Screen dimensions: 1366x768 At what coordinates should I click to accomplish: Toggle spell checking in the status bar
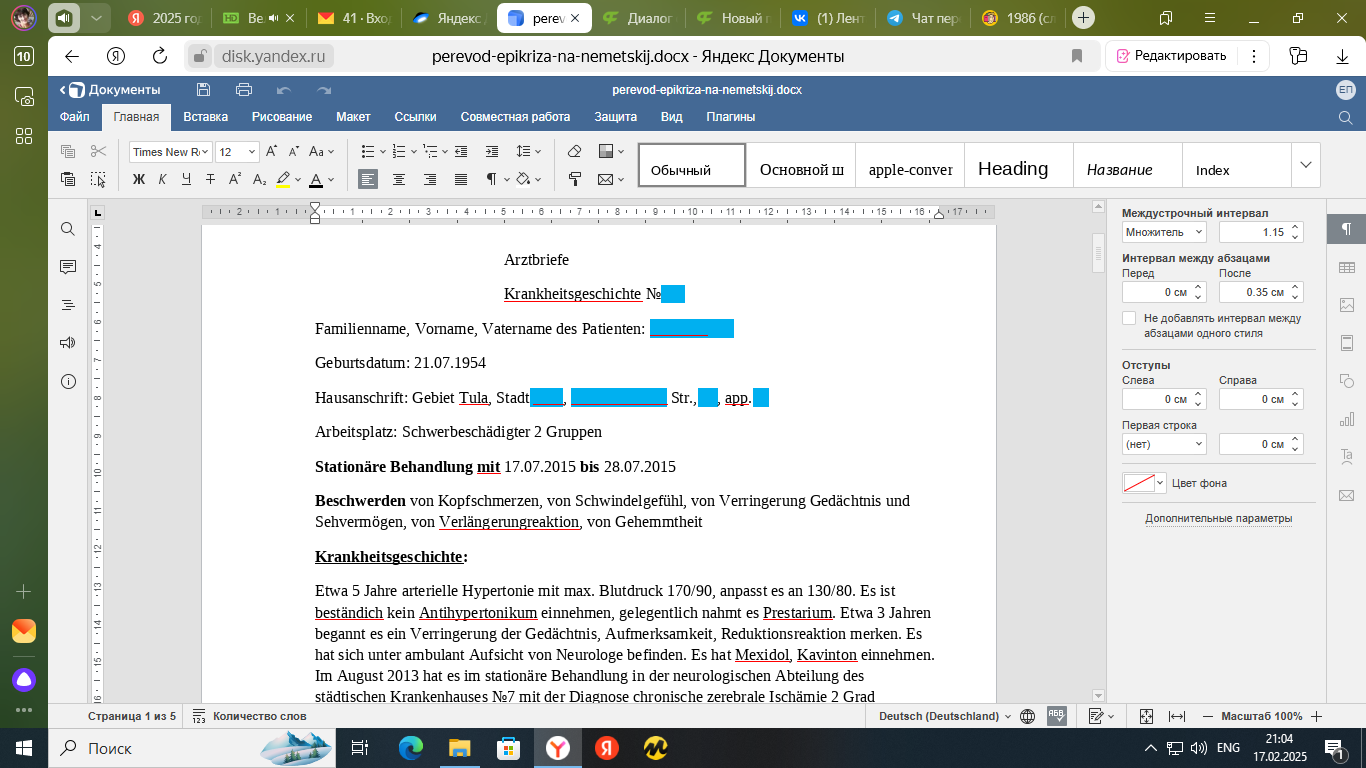coord(1056,716)
